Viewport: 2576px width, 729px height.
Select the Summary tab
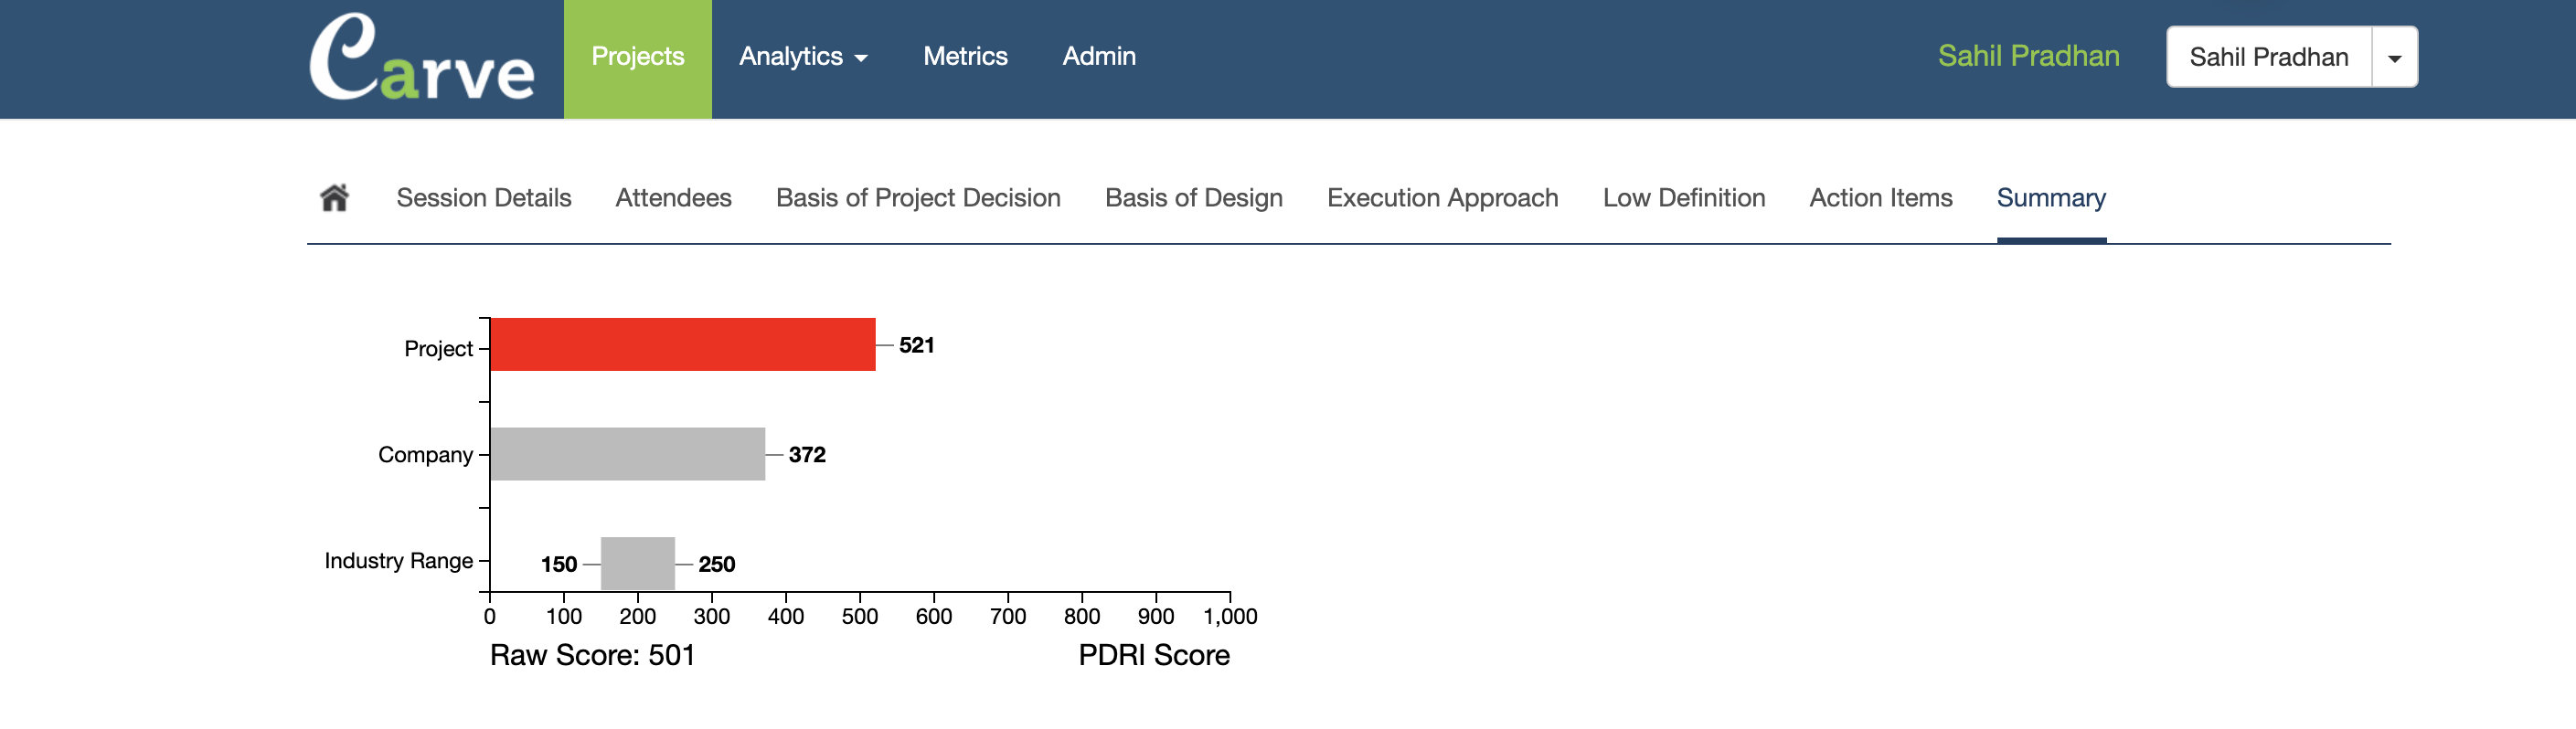(2051, 198)
